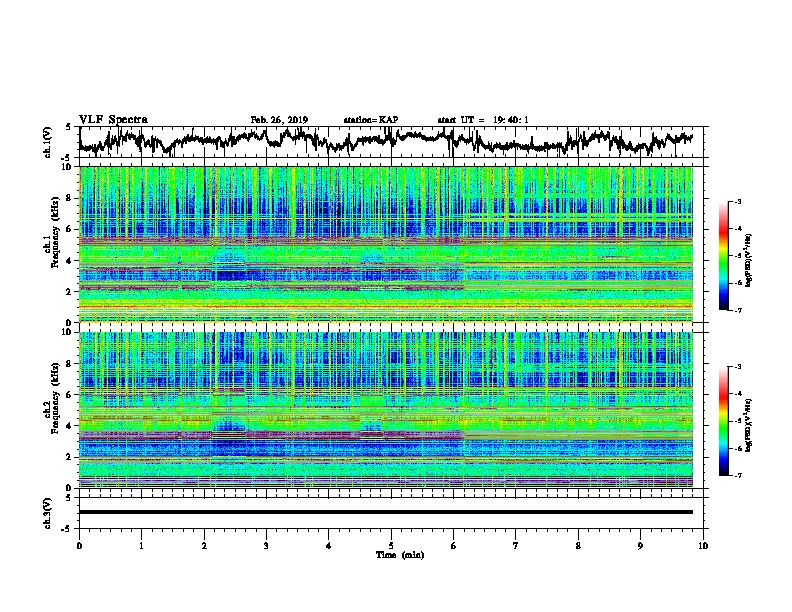Click the ch.1 spectrogram panel
The width and height of the screenshot is (792, 612).
(x=386, y=244)
